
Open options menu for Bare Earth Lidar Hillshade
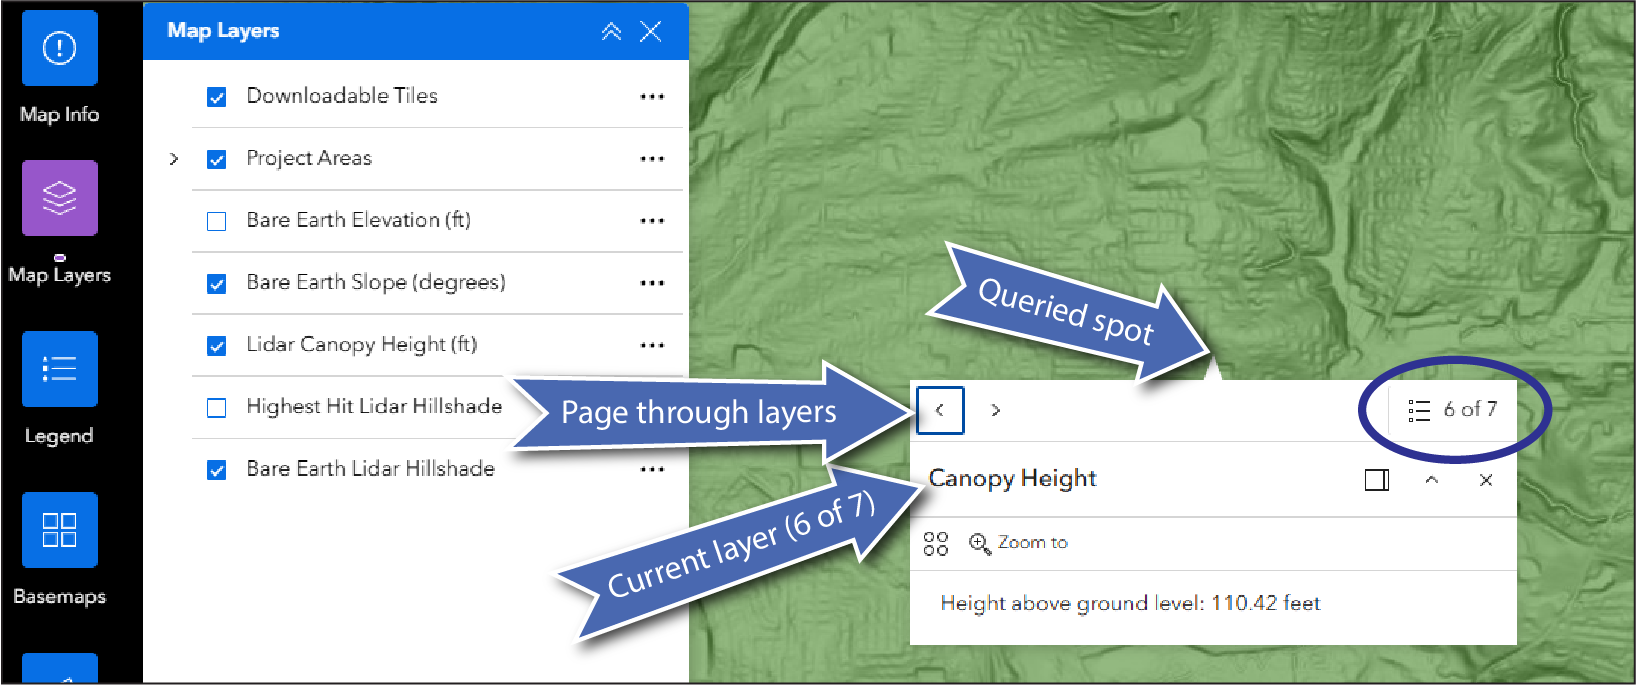652,469
